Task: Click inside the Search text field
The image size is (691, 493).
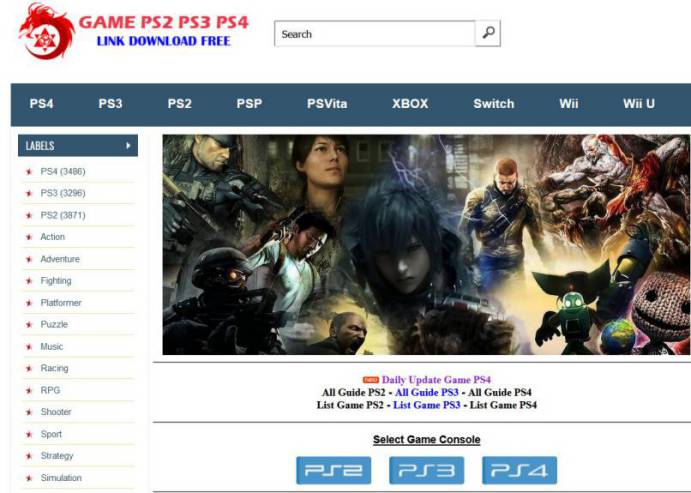Action: 375,33
